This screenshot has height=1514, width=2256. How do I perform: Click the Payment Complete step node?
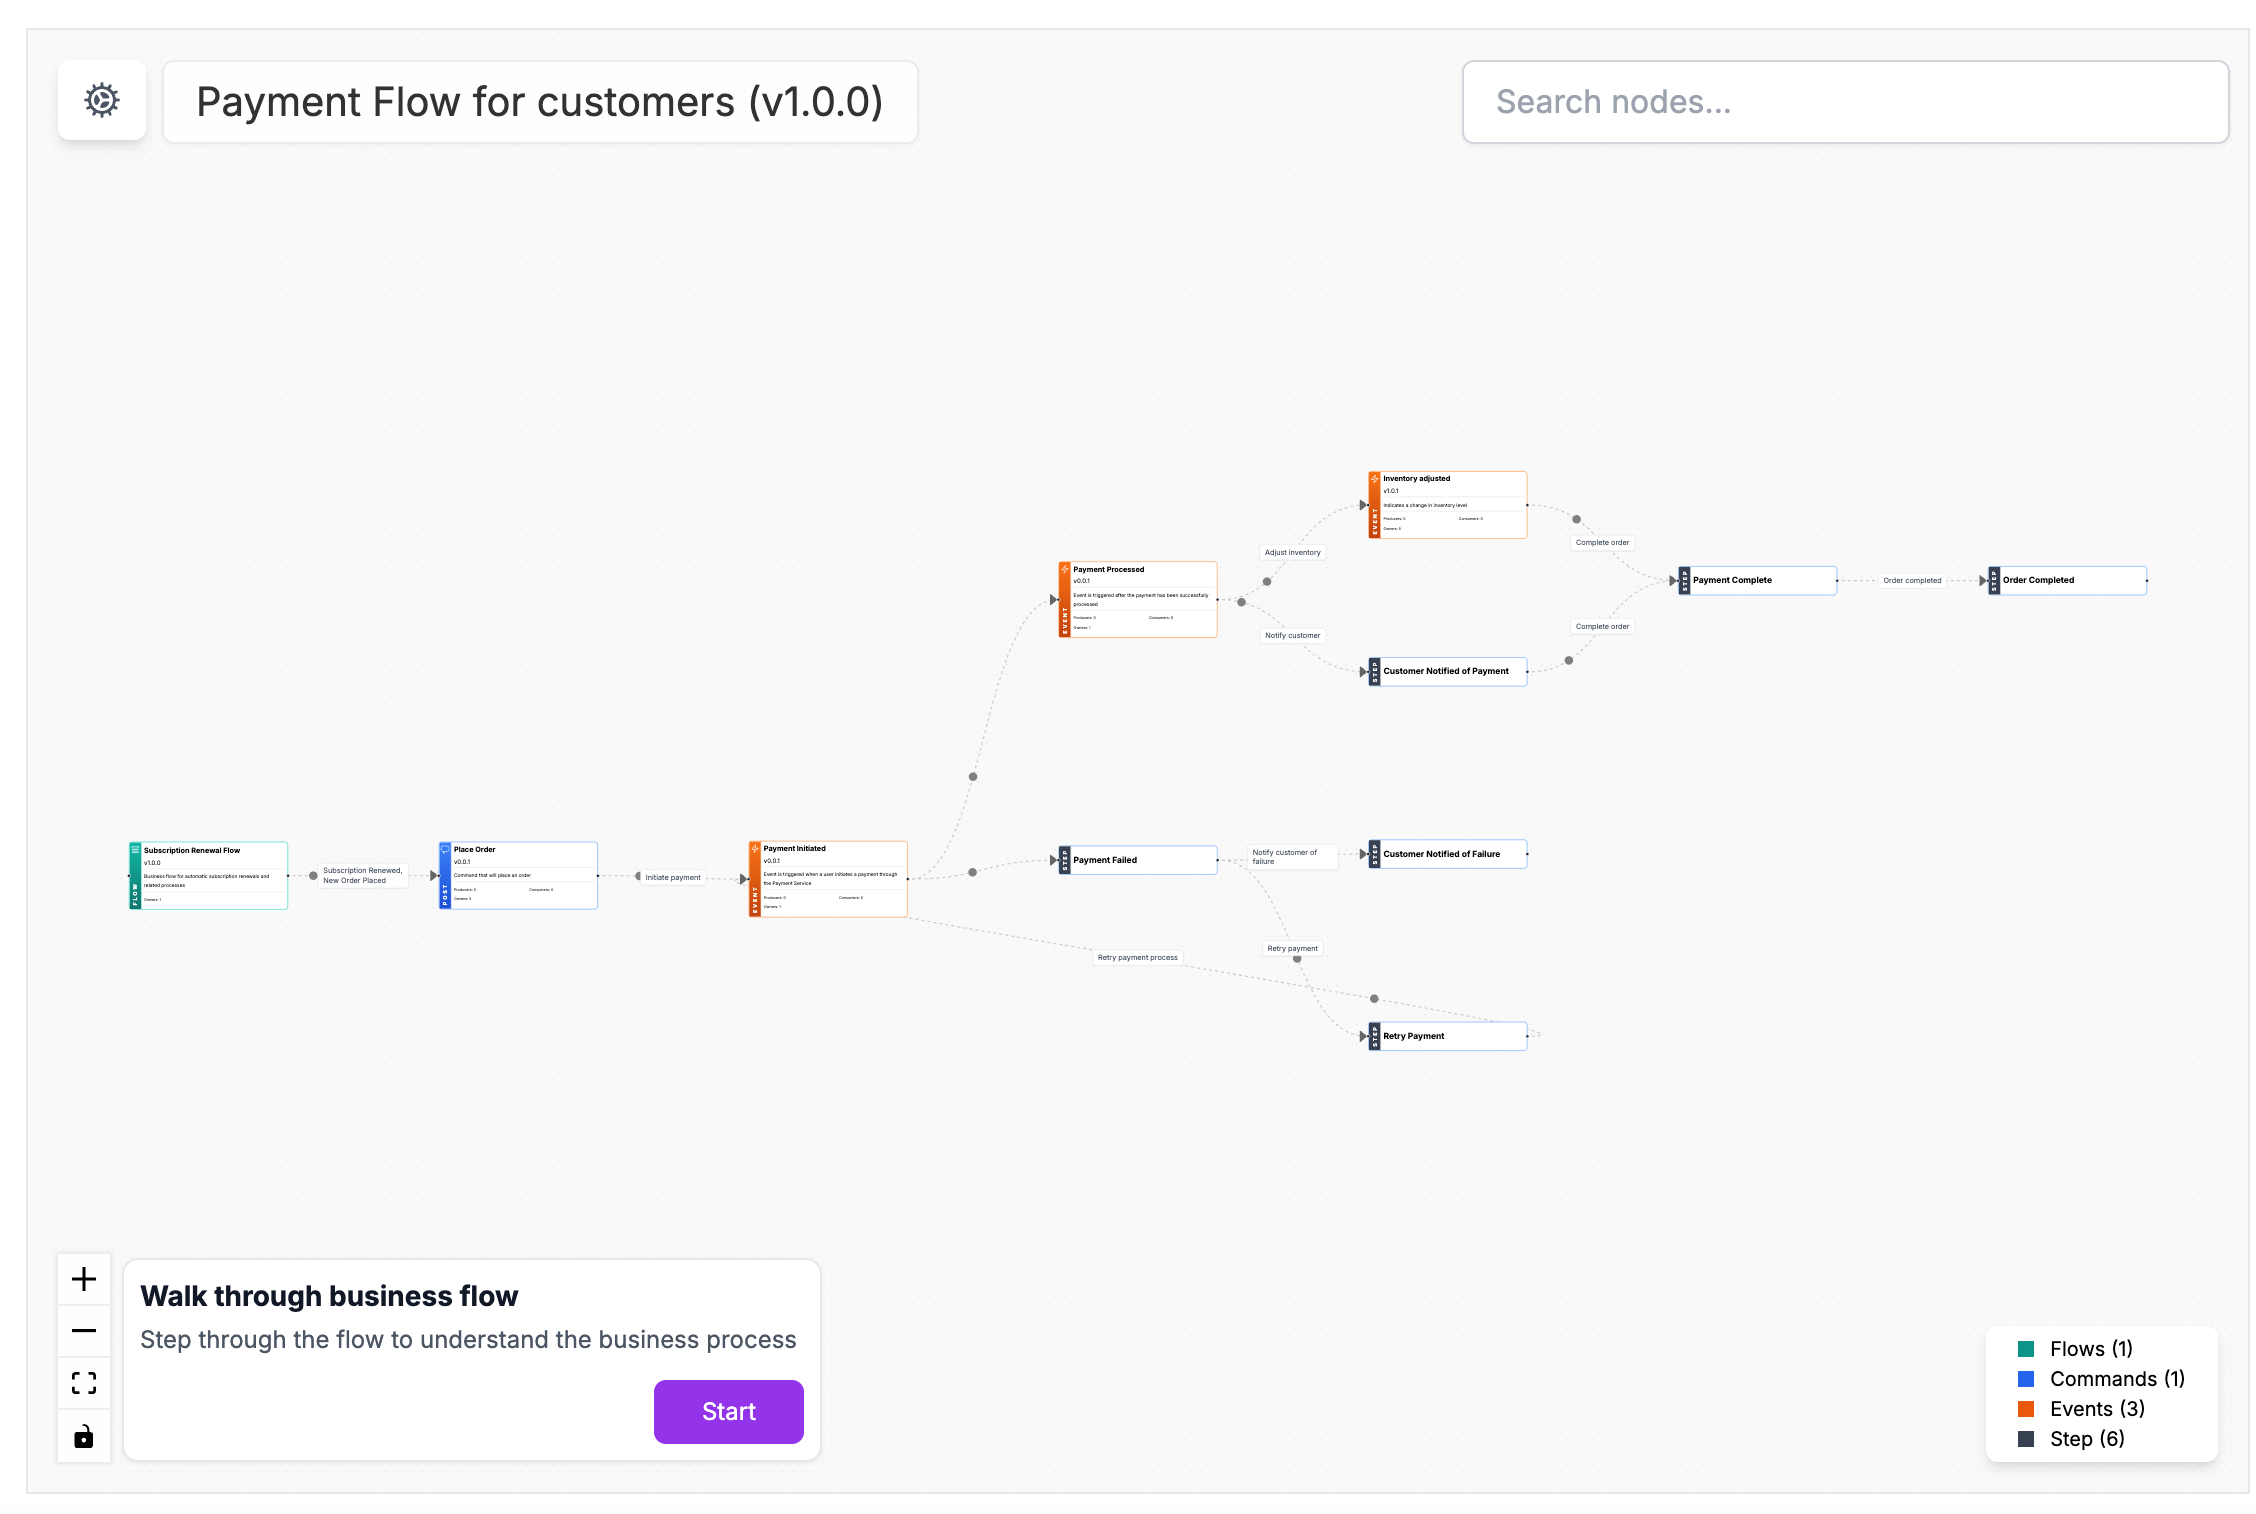point(1758,580)
